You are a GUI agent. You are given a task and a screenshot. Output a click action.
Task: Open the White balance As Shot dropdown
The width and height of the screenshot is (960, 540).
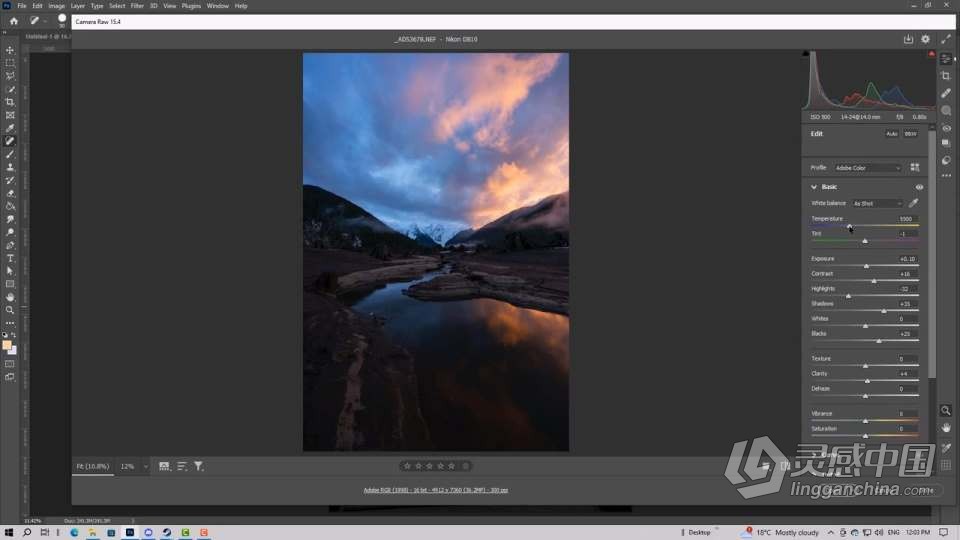876,203
